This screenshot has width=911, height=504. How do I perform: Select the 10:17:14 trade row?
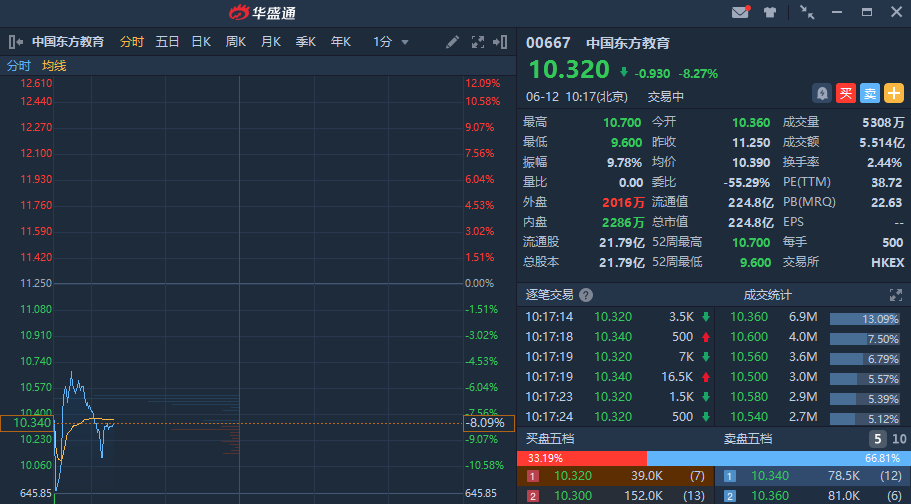click(616, 317)
